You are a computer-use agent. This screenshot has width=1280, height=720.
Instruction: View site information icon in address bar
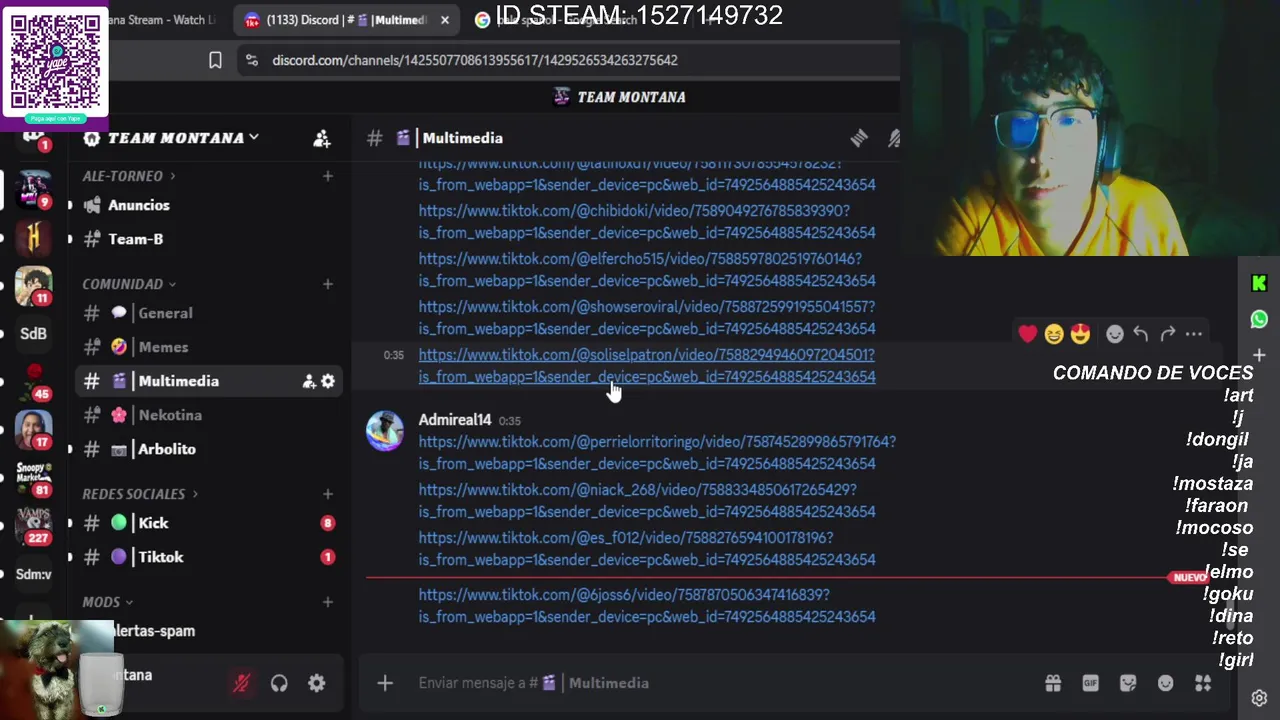(251, 61)
